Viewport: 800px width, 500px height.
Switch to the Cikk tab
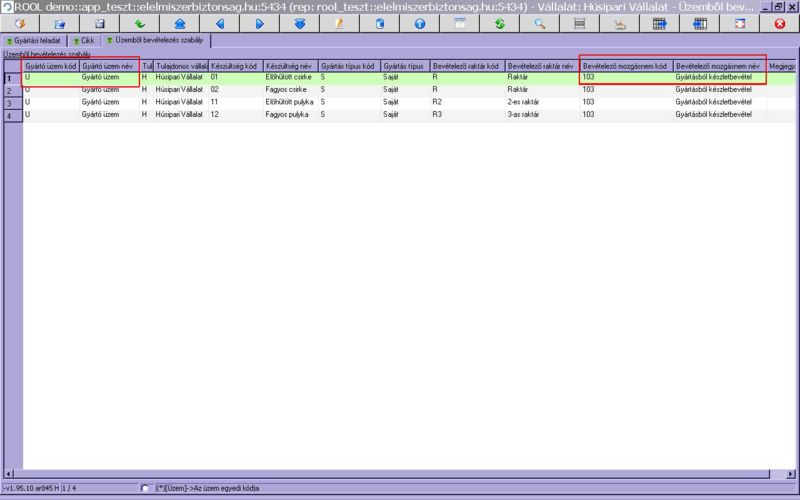[86, 41]
